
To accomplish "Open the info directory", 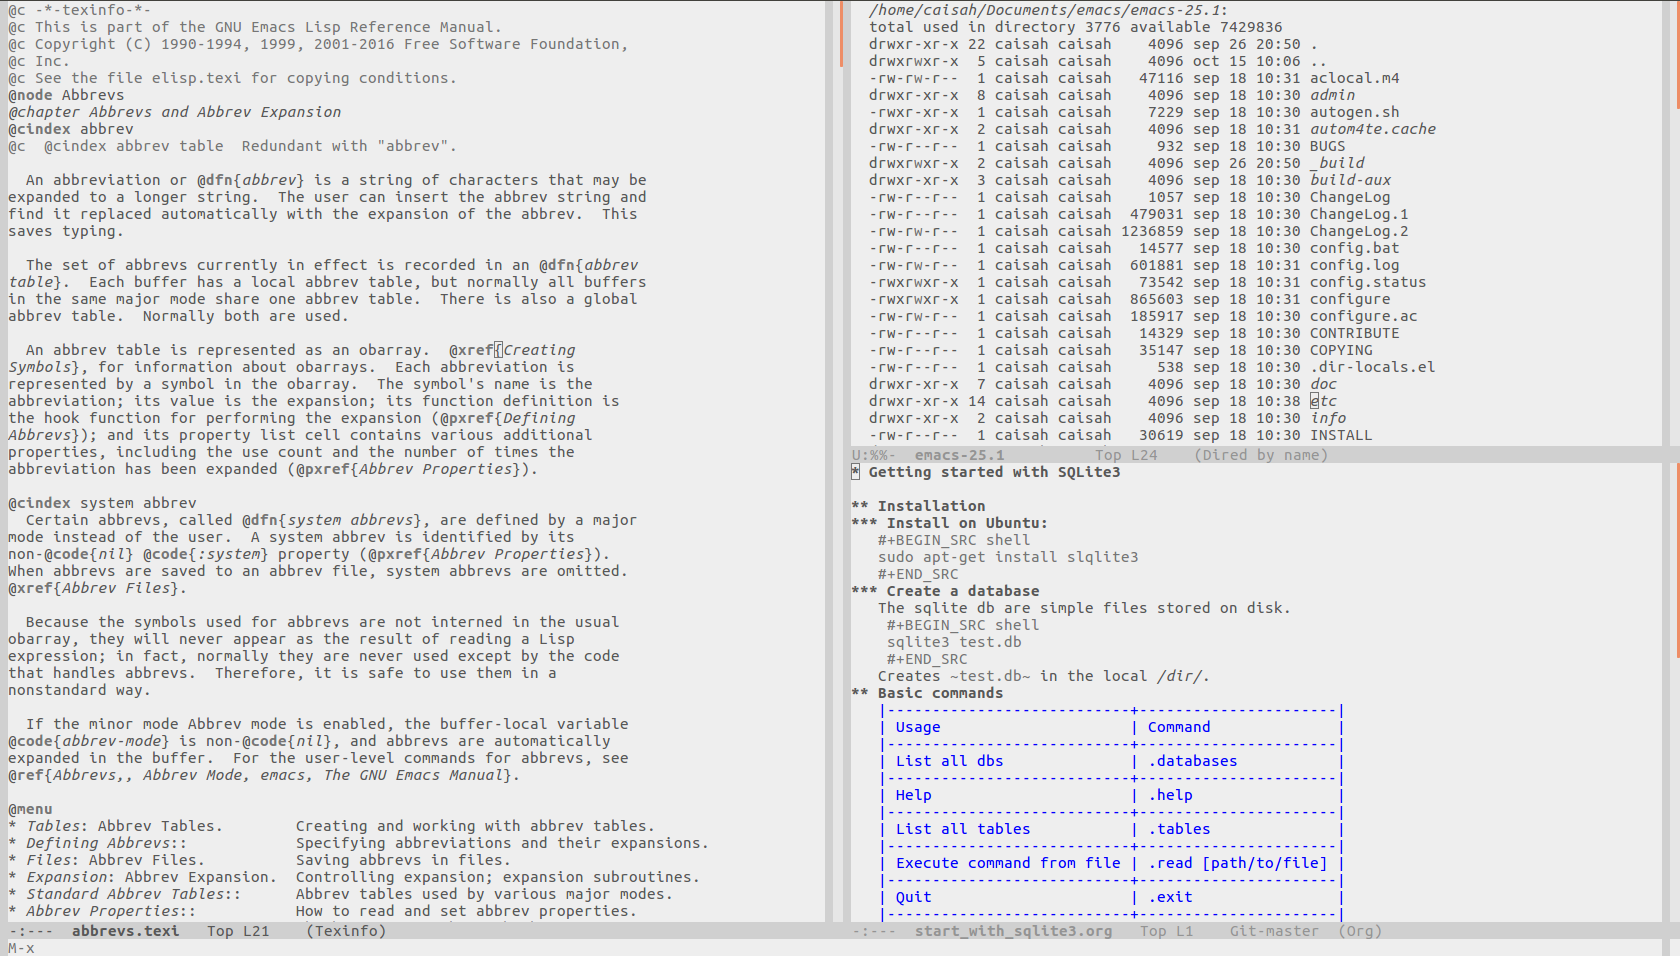I will point(1328,418).
